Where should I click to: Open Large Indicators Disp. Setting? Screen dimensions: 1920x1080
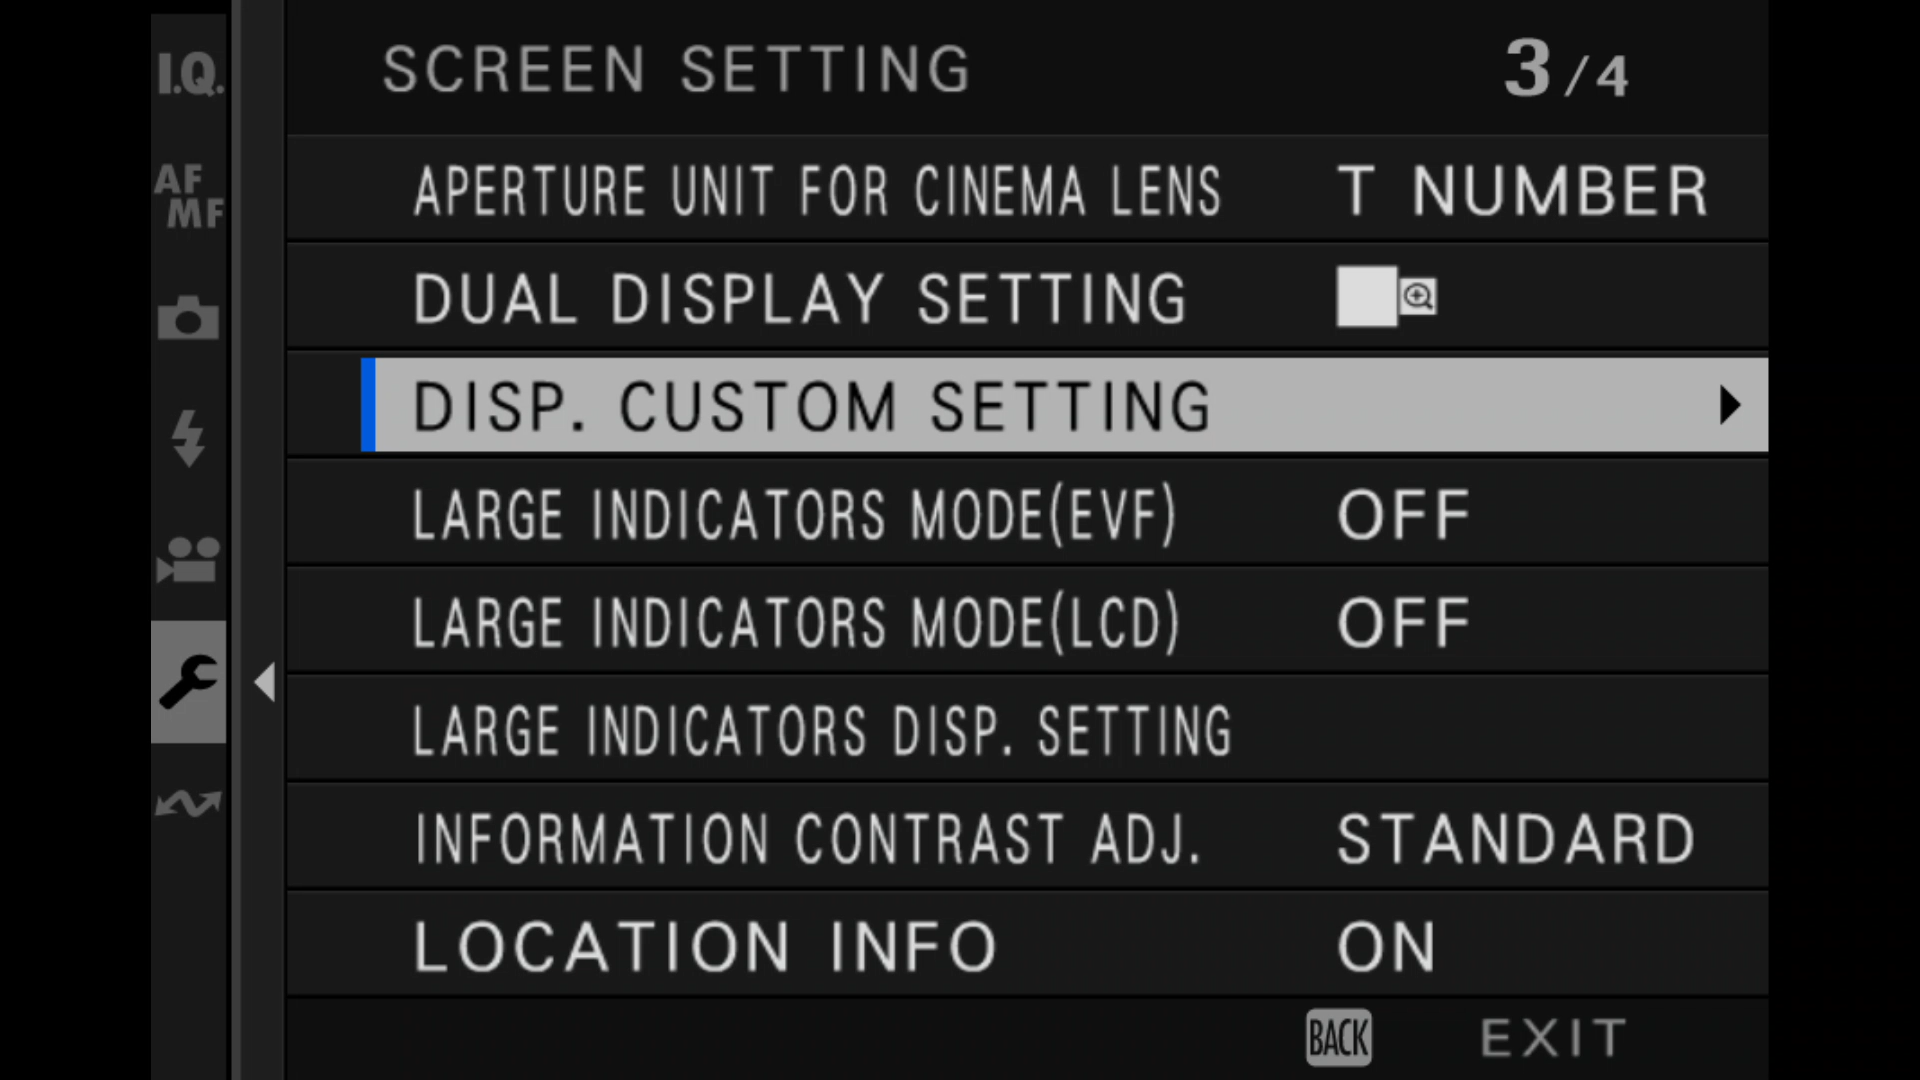pyautogui.click(x=1028, y=730)
